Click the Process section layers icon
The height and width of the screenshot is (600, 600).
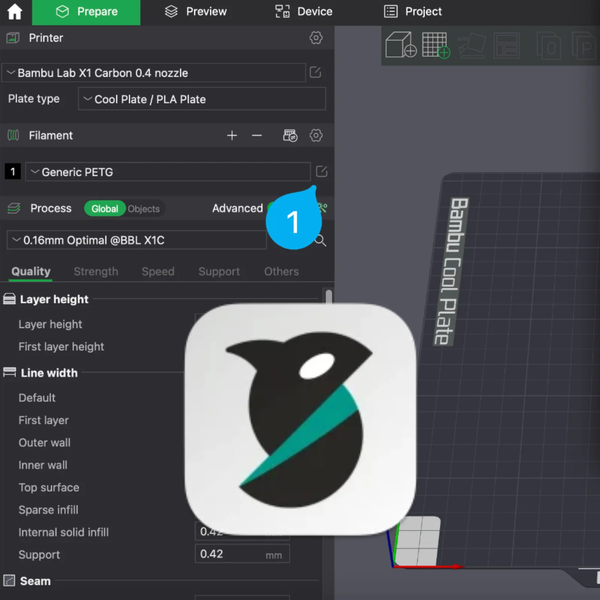[14, 209]
